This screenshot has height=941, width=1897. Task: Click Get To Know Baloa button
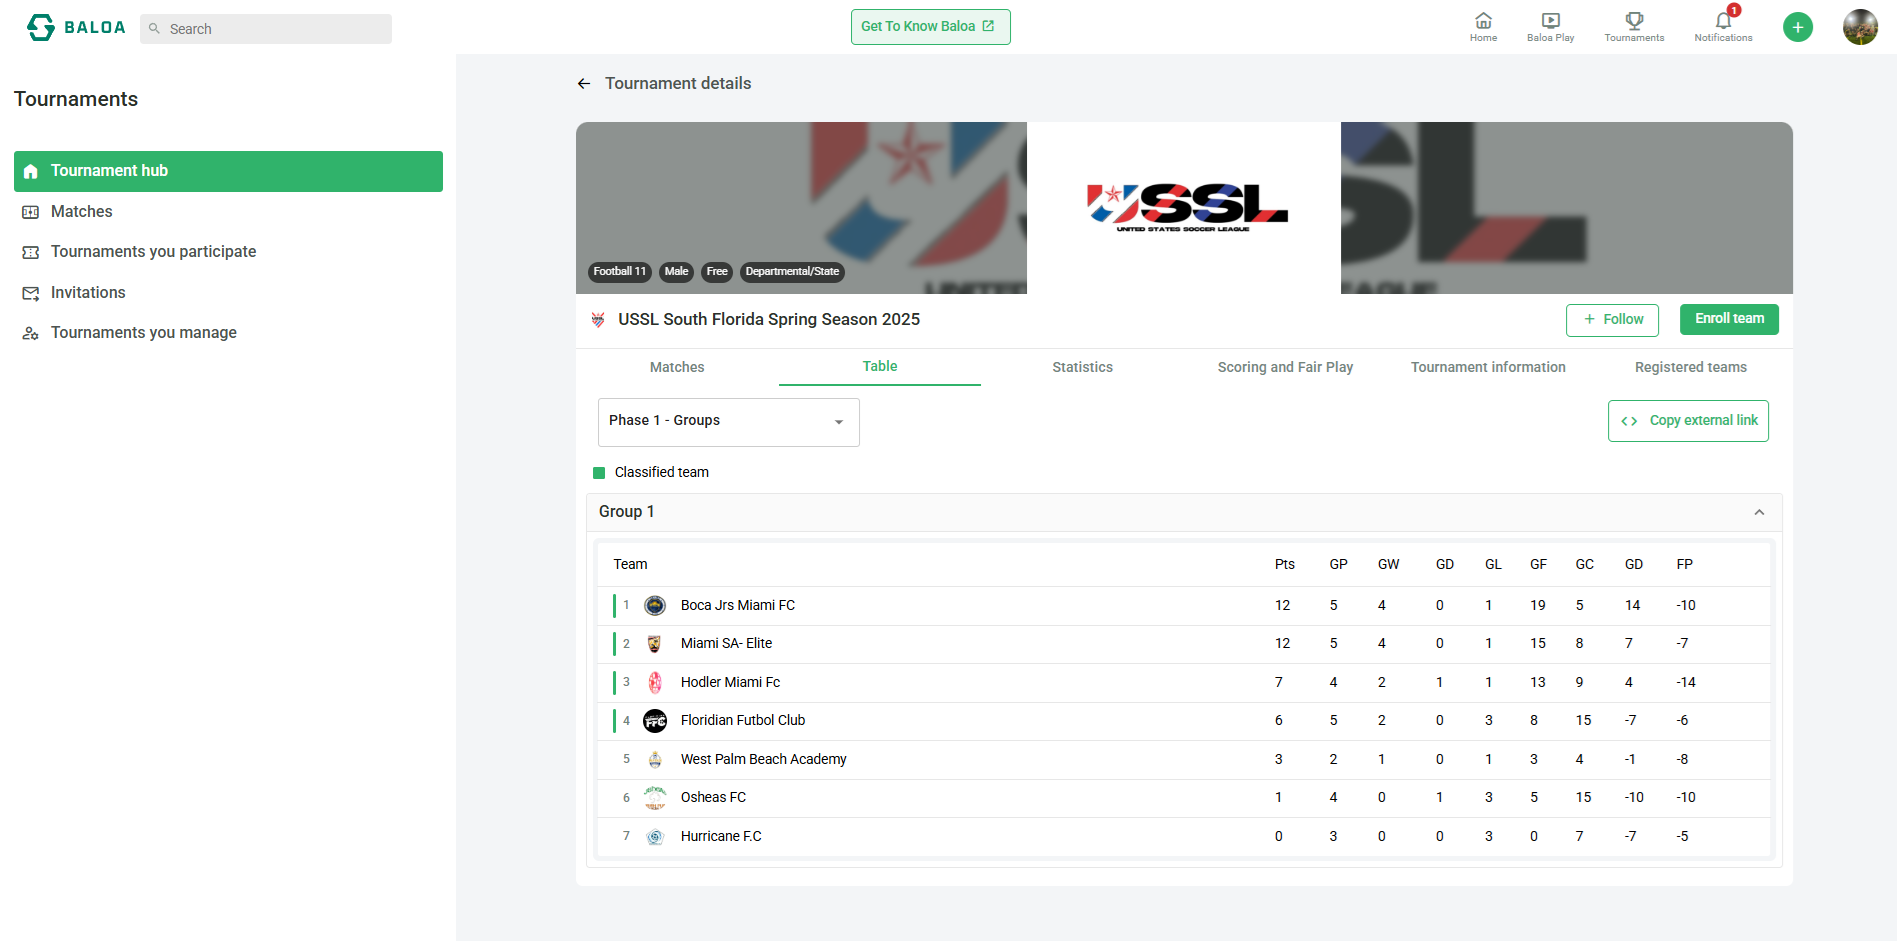930,27
